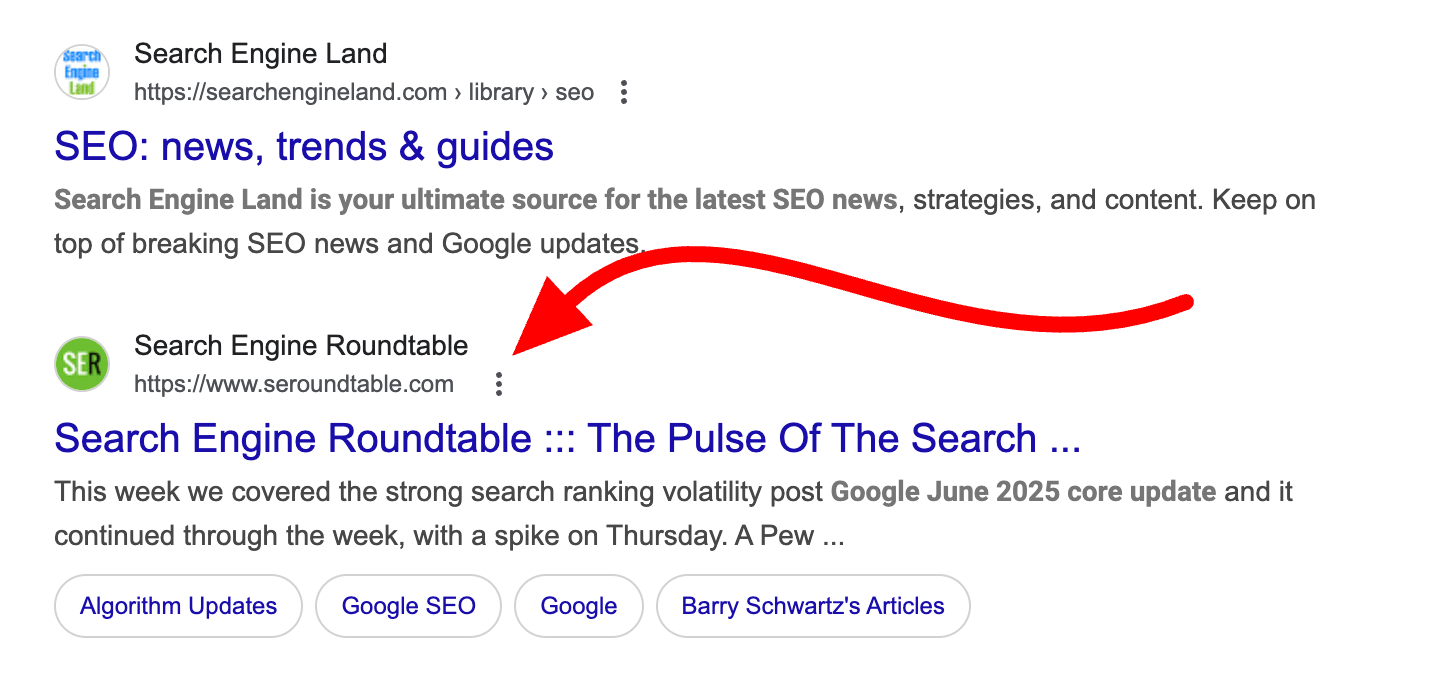Viewport: 1456px width, 696px height.
Task: Click the https://www.seroundtable.com URL text
Action: click(x=294, y=384)
